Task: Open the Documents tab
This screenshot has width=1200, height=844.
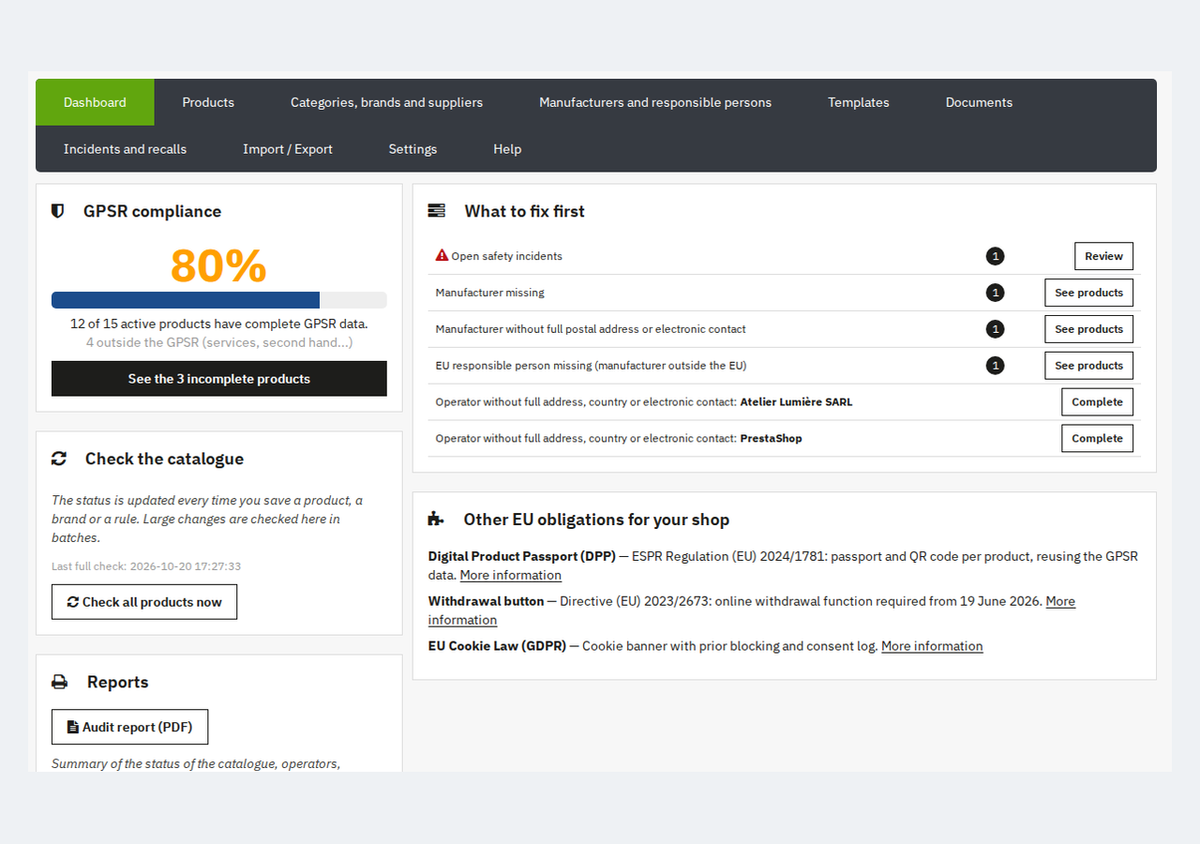Action: (x=979, y=102)
